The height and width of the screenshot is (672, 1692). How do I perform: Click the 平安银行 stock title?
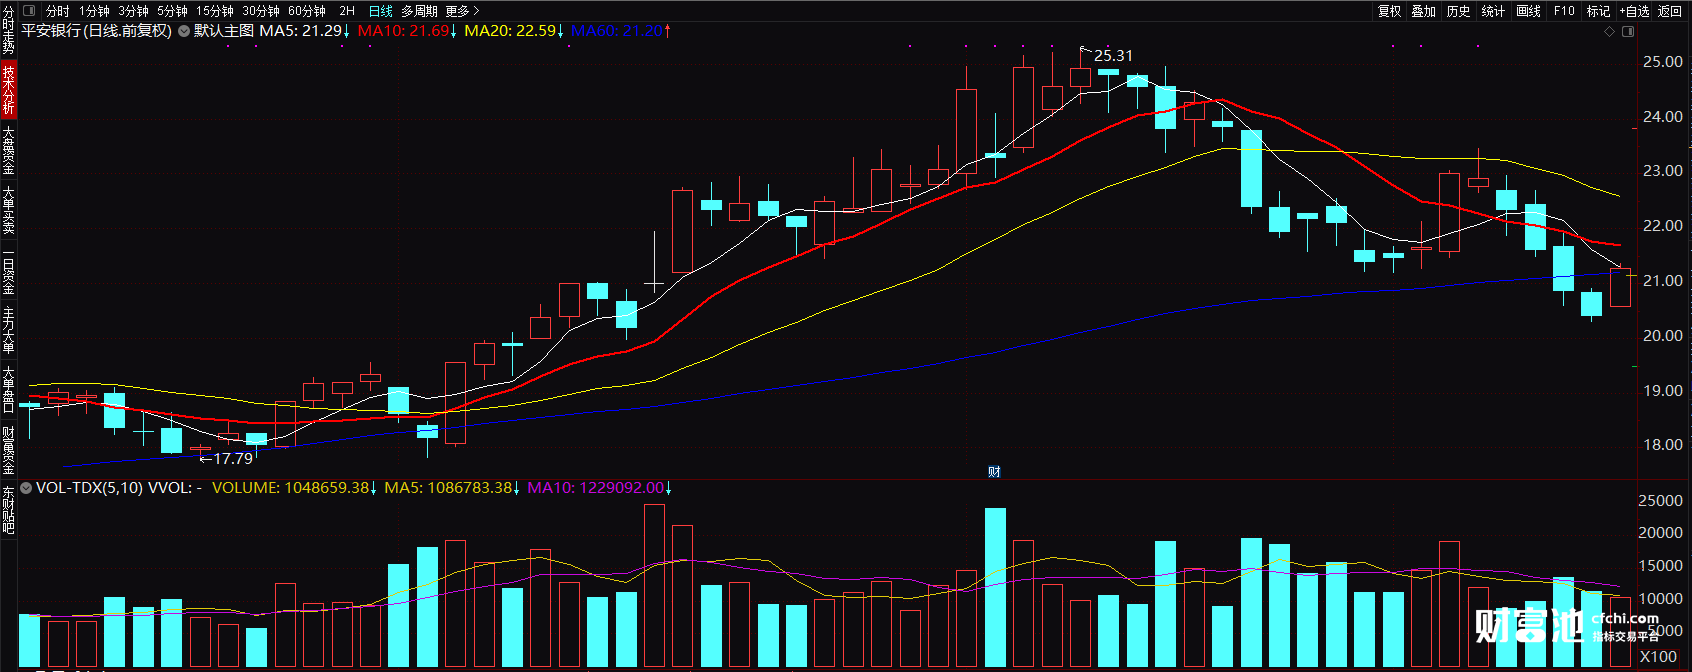97,31
